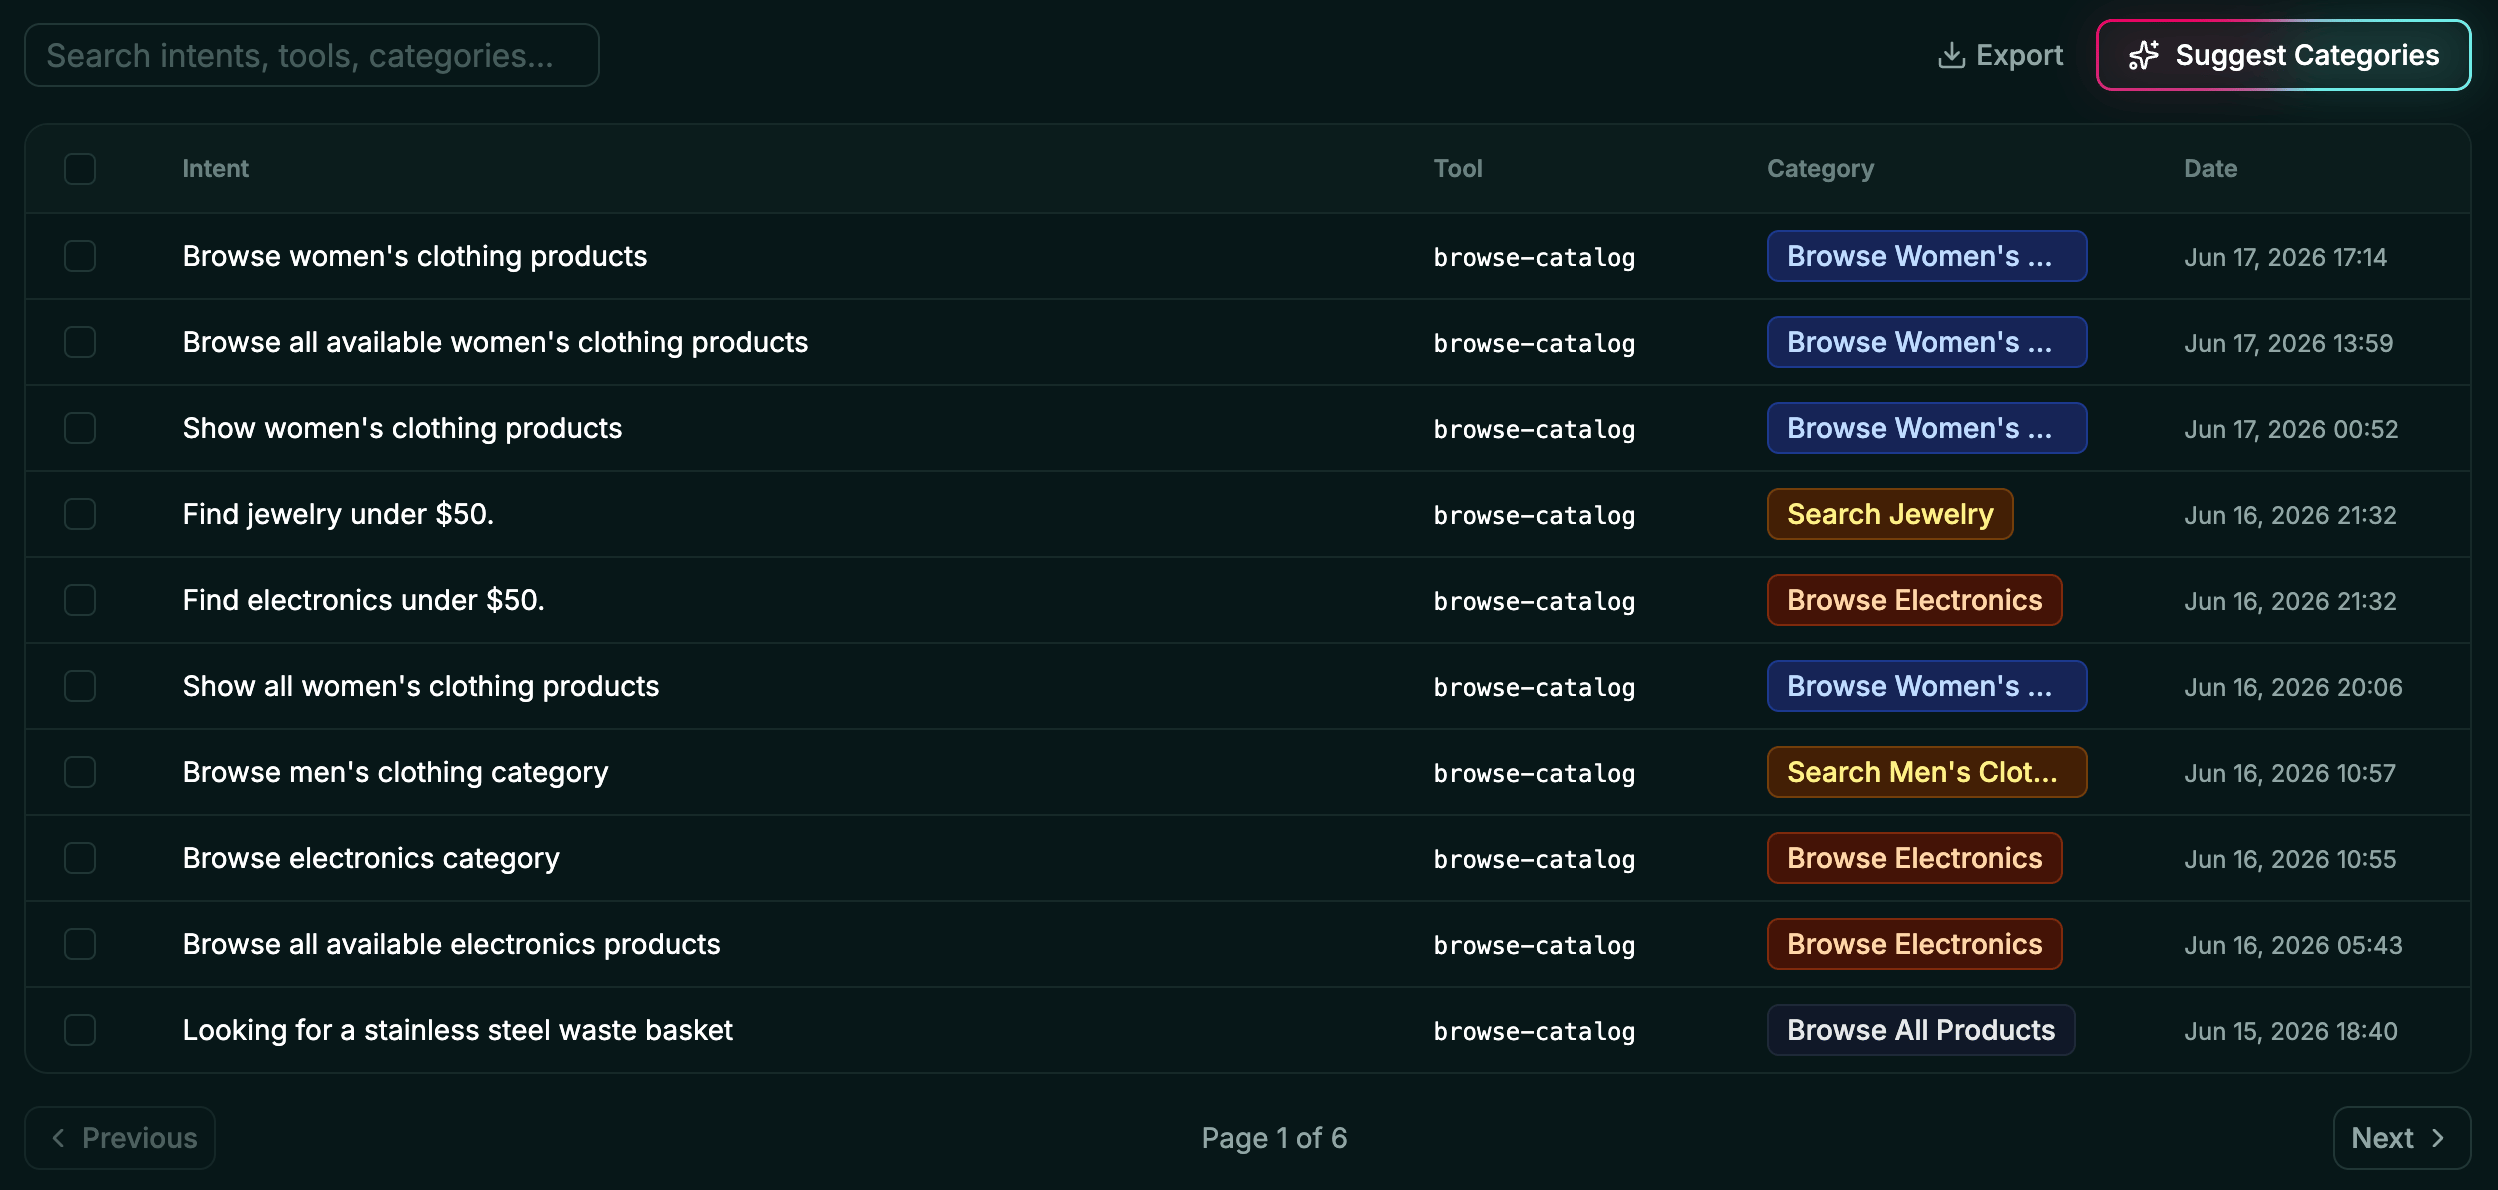Open the Search Men's Clot... category tag
Screen dimensions: 2498x1190
[x=1926, y=772]
